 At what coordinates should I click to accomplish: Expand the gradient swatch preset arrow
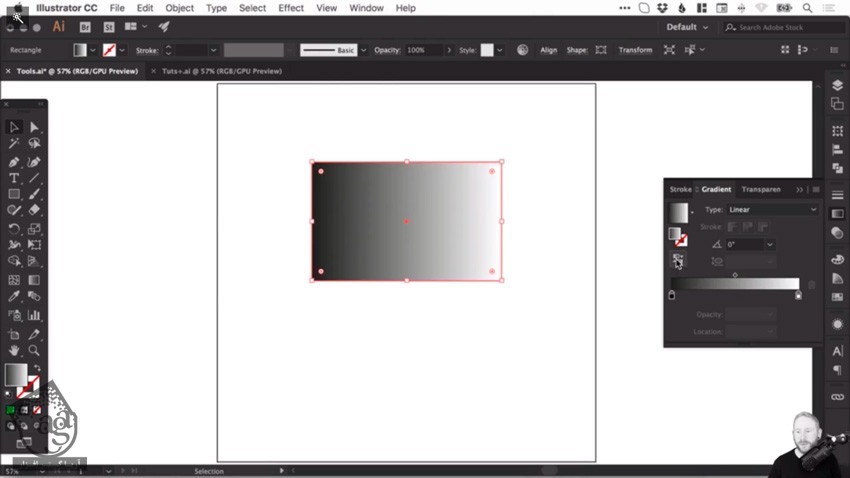pos(692,212)
